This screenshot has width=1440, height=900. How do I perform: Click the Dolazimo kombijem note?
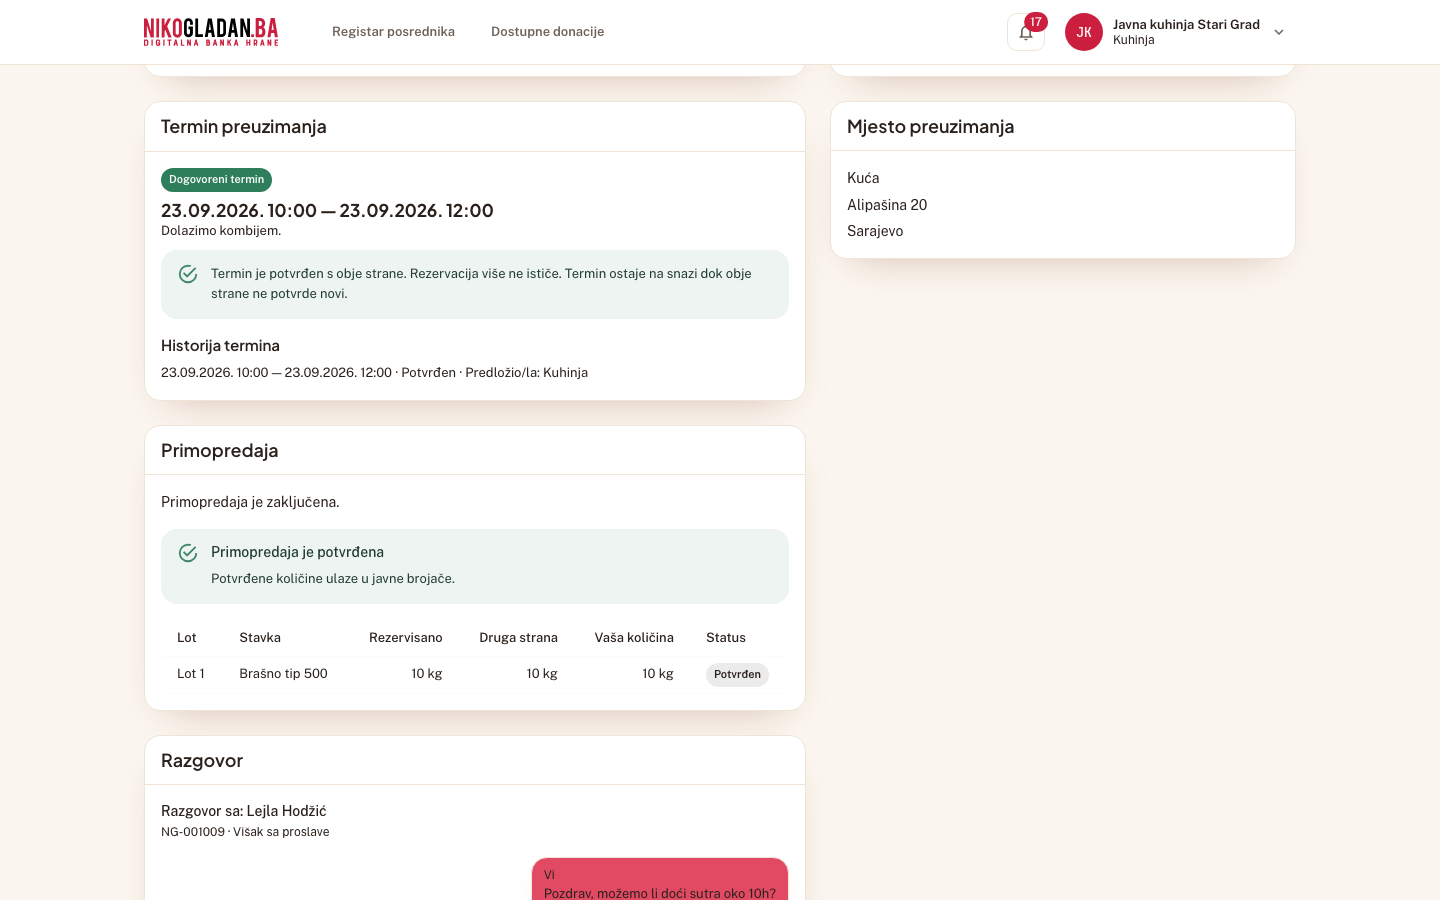click(x=221, y=231)
